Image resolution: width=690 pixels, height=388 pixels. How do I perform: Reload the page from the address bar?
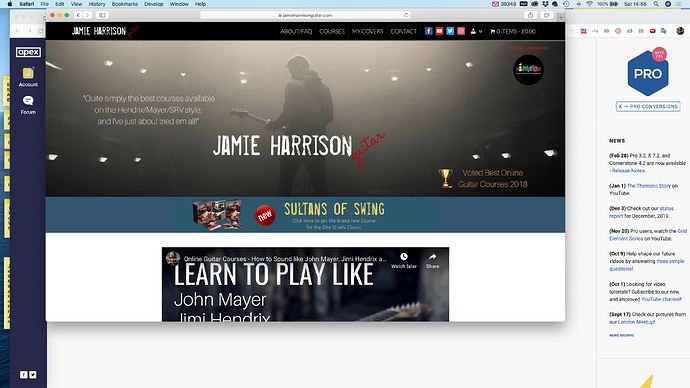pos(406,15)
